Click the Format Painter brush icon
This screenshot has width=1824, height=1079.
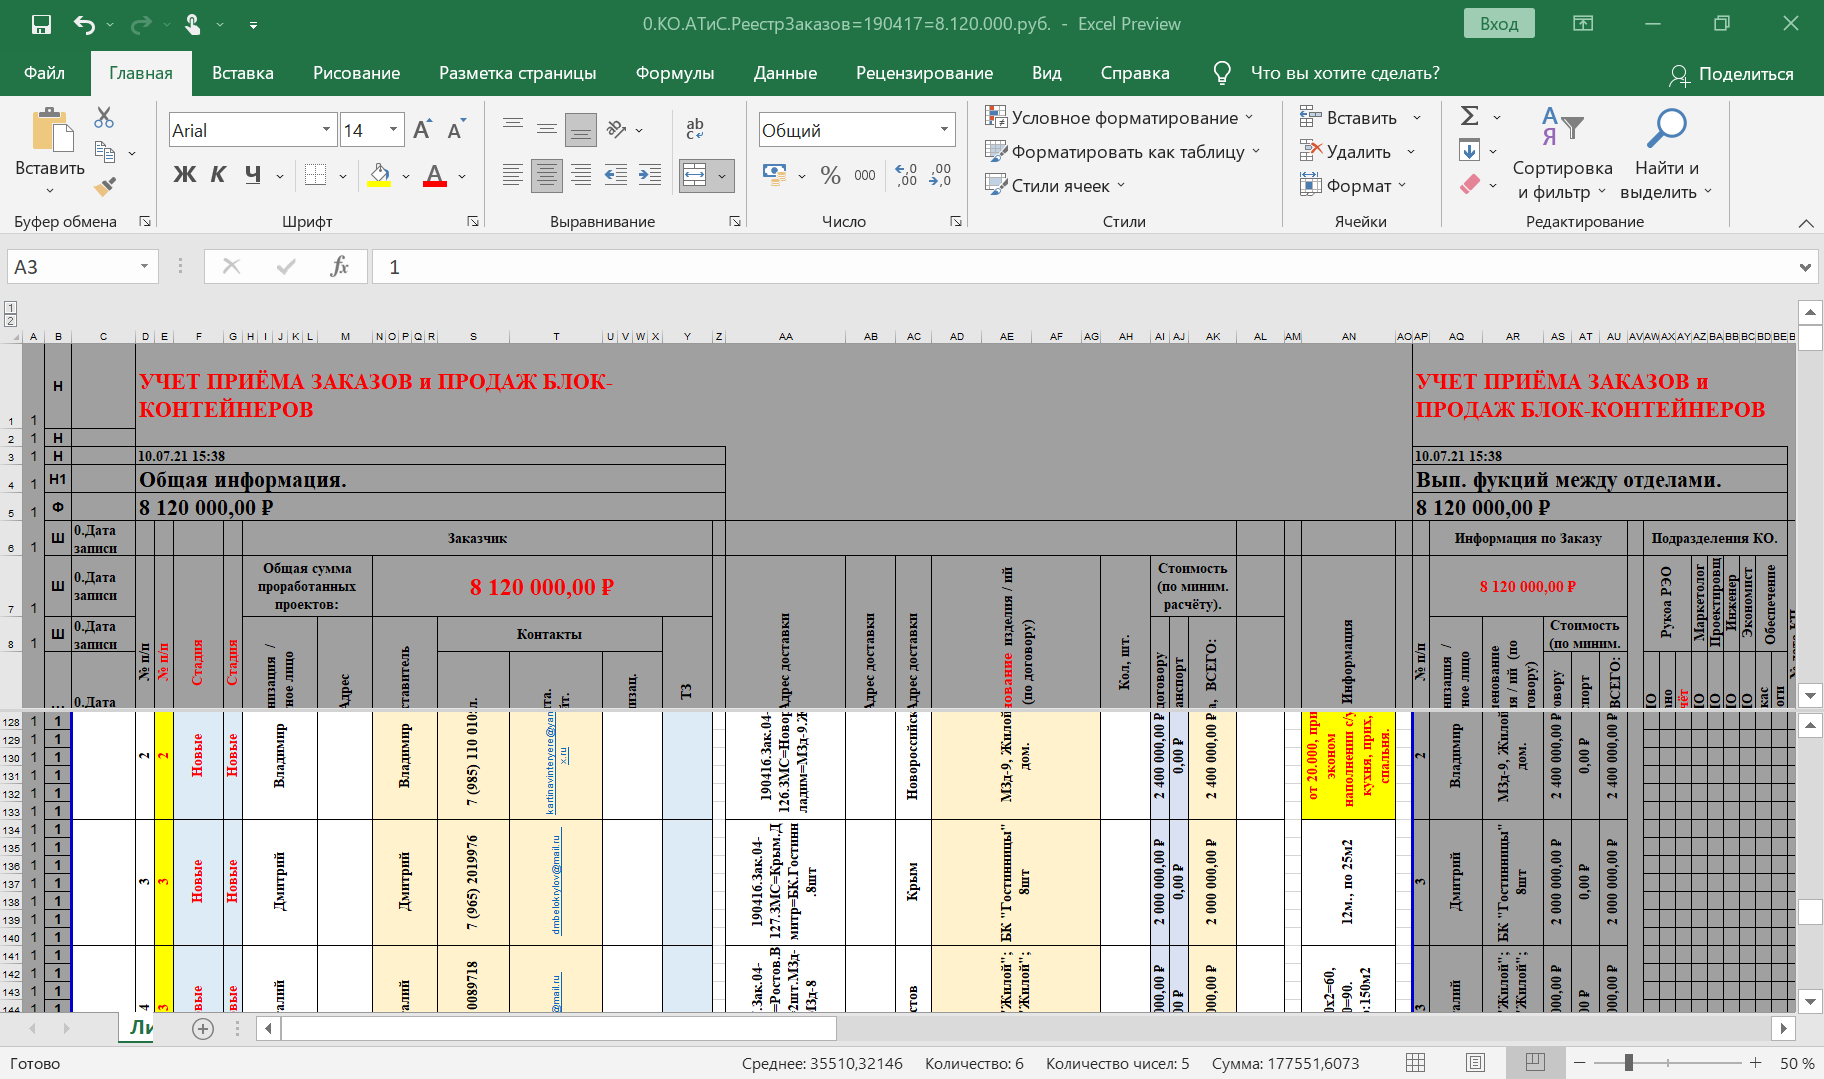(105, 186)
